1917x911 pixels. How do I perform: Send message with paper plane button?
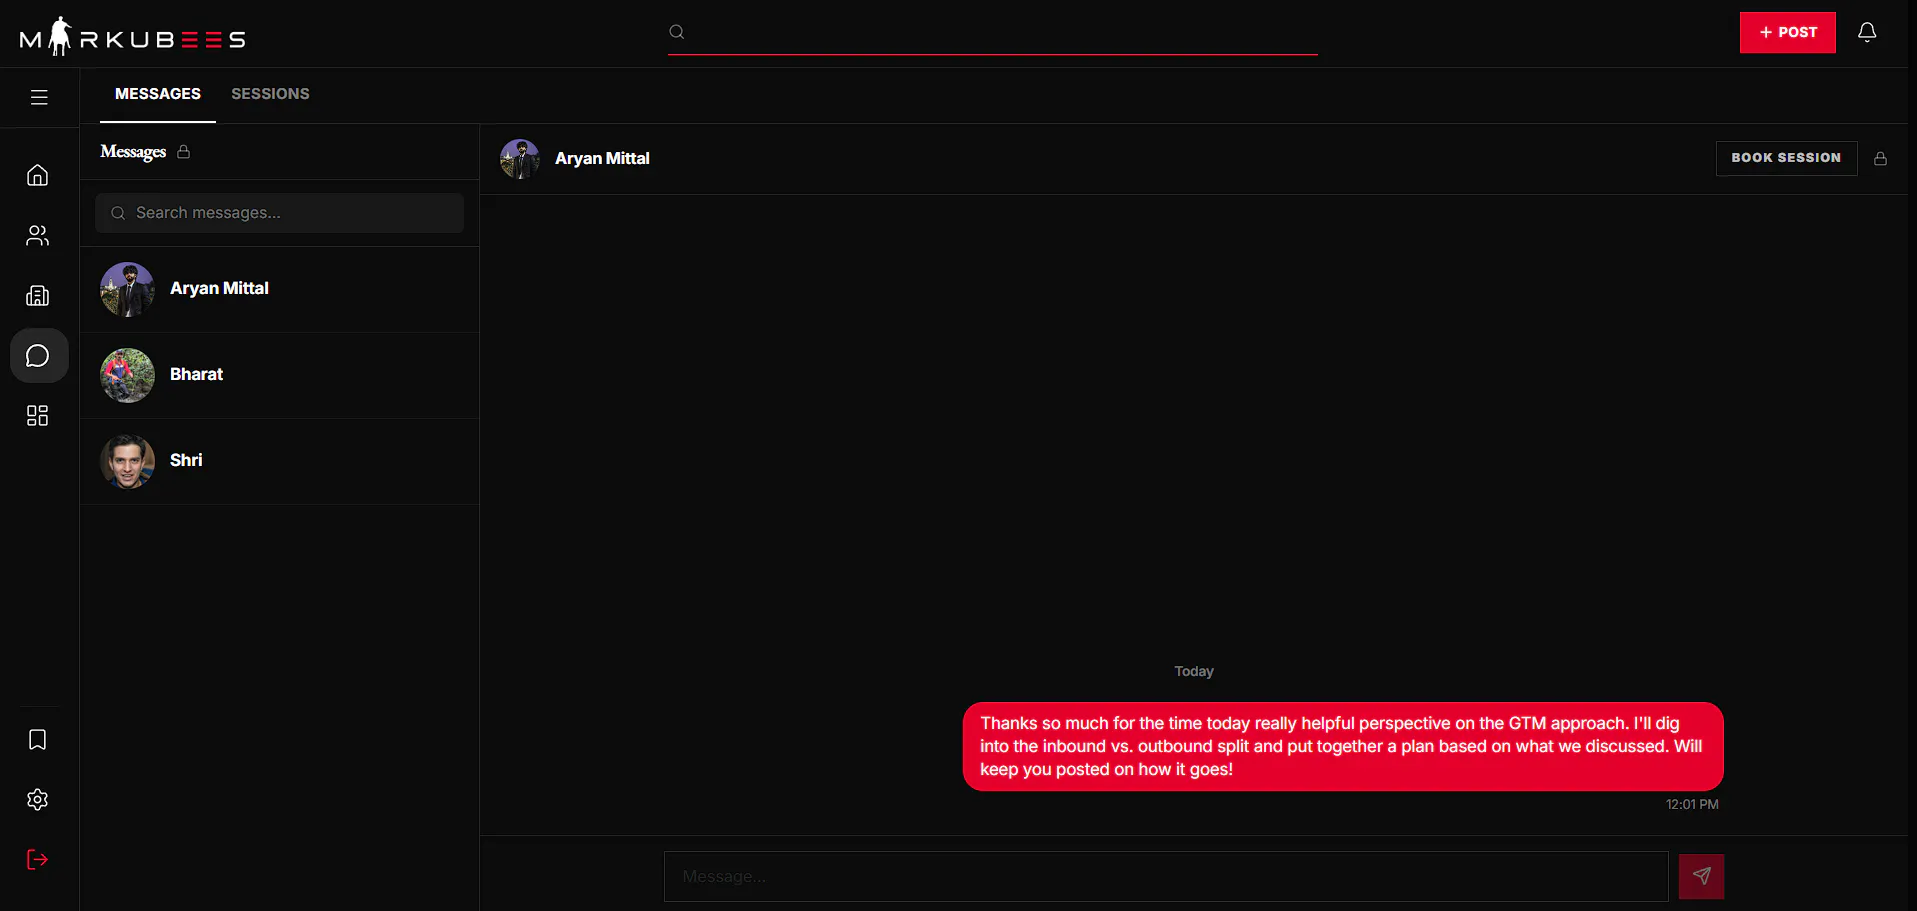(1701, 876)
